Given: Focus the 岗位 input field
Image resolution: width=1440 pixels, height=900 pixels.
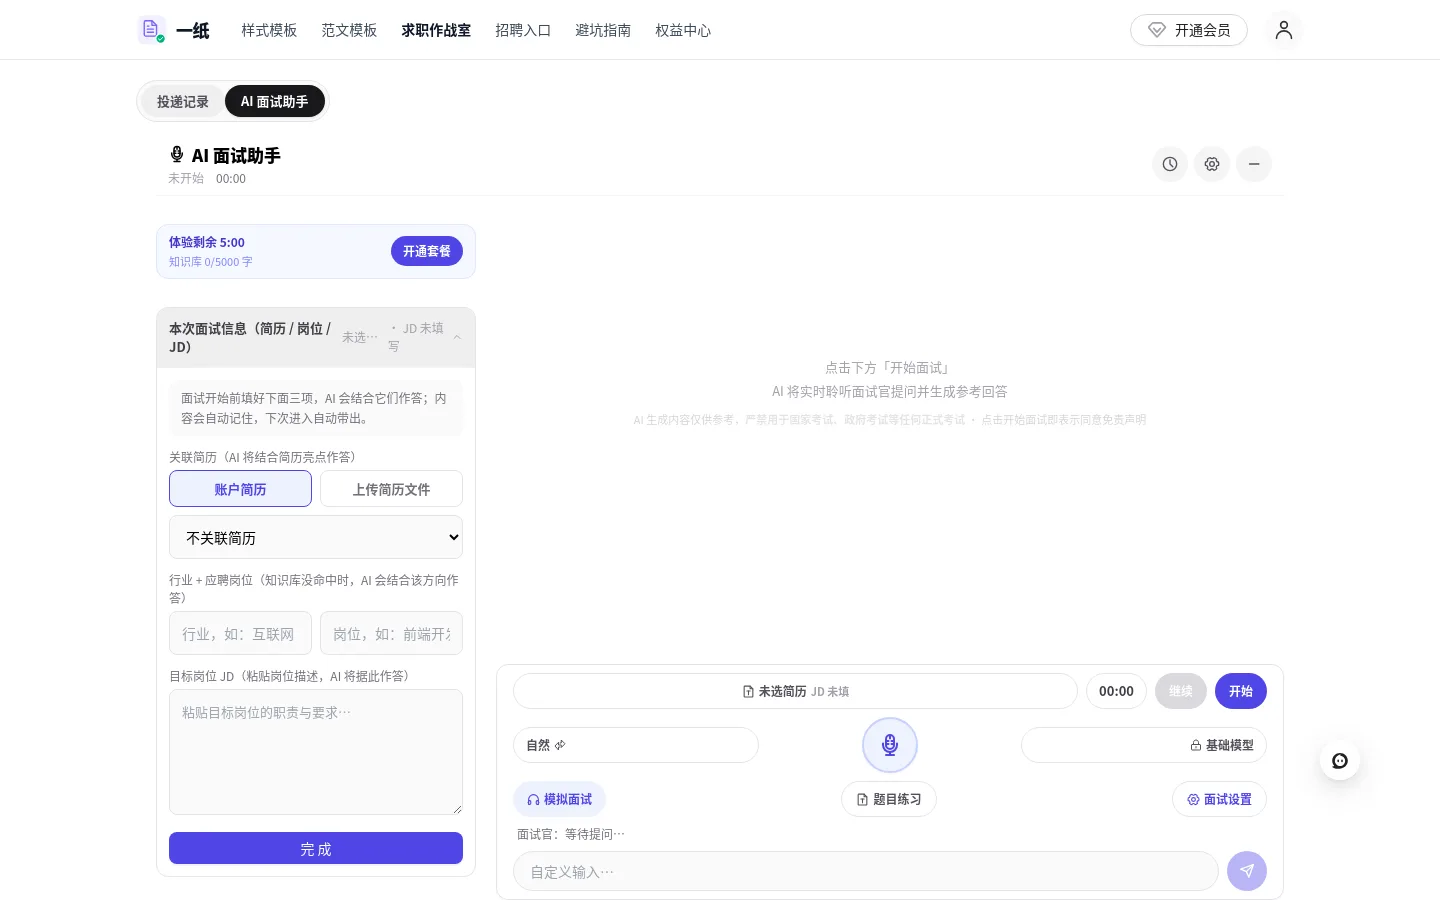Looking at the screenshot, I should click(391, 633).
